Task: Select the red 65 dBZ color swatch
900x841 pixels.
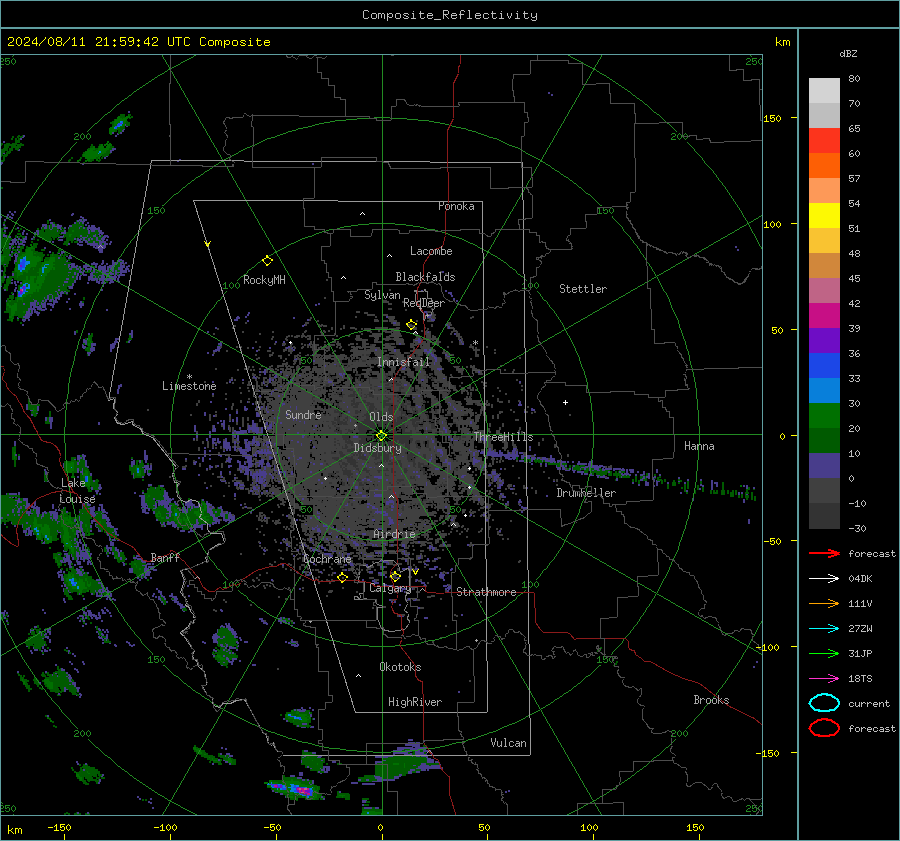Action: click(x=824, y=140)
